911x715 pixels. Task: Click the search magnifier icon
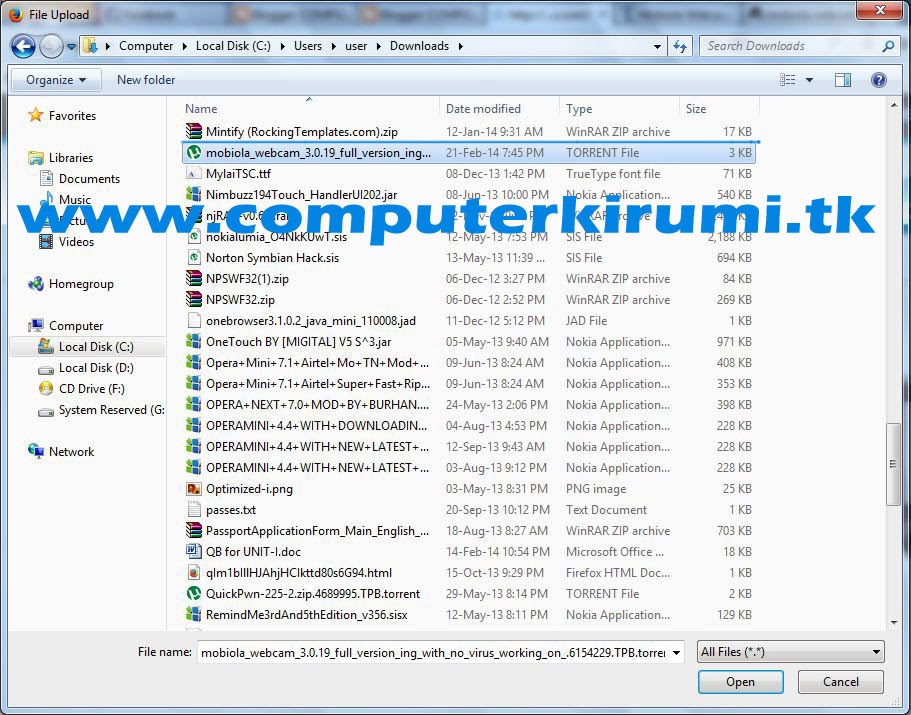888,46
